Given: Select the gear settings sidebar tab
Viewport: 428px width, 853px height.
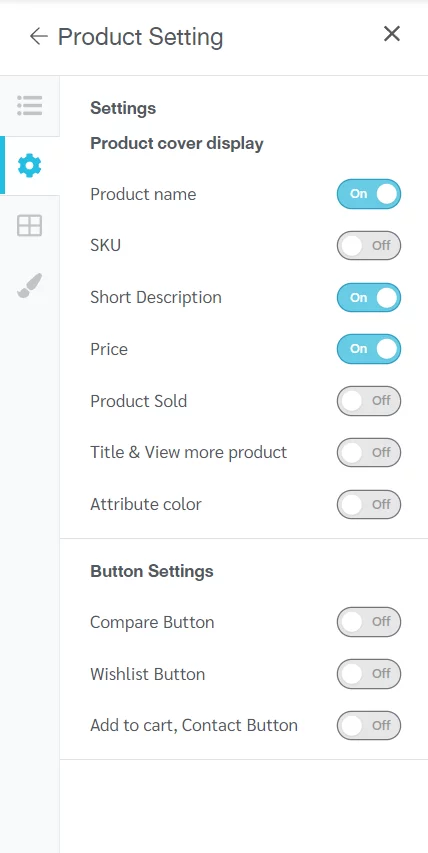Looking at the screenshot, I should coord(29,165).
